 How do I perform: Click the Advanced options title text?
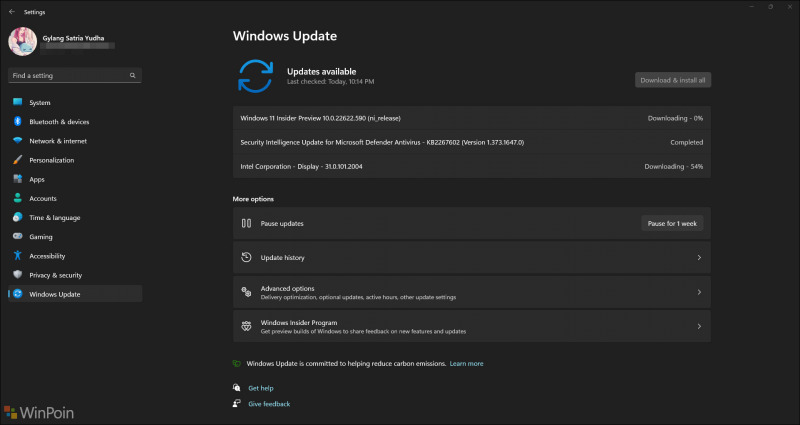[287, 288]
